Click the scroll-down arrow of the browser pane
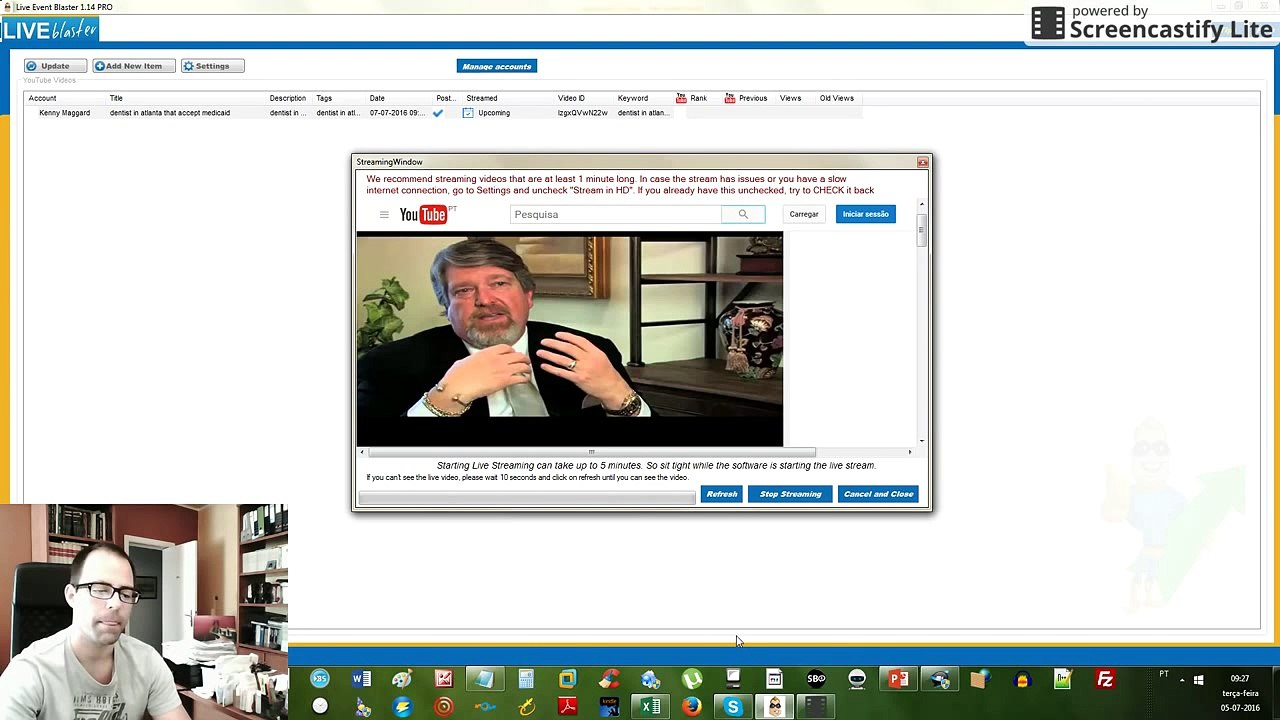 (922, 440)
